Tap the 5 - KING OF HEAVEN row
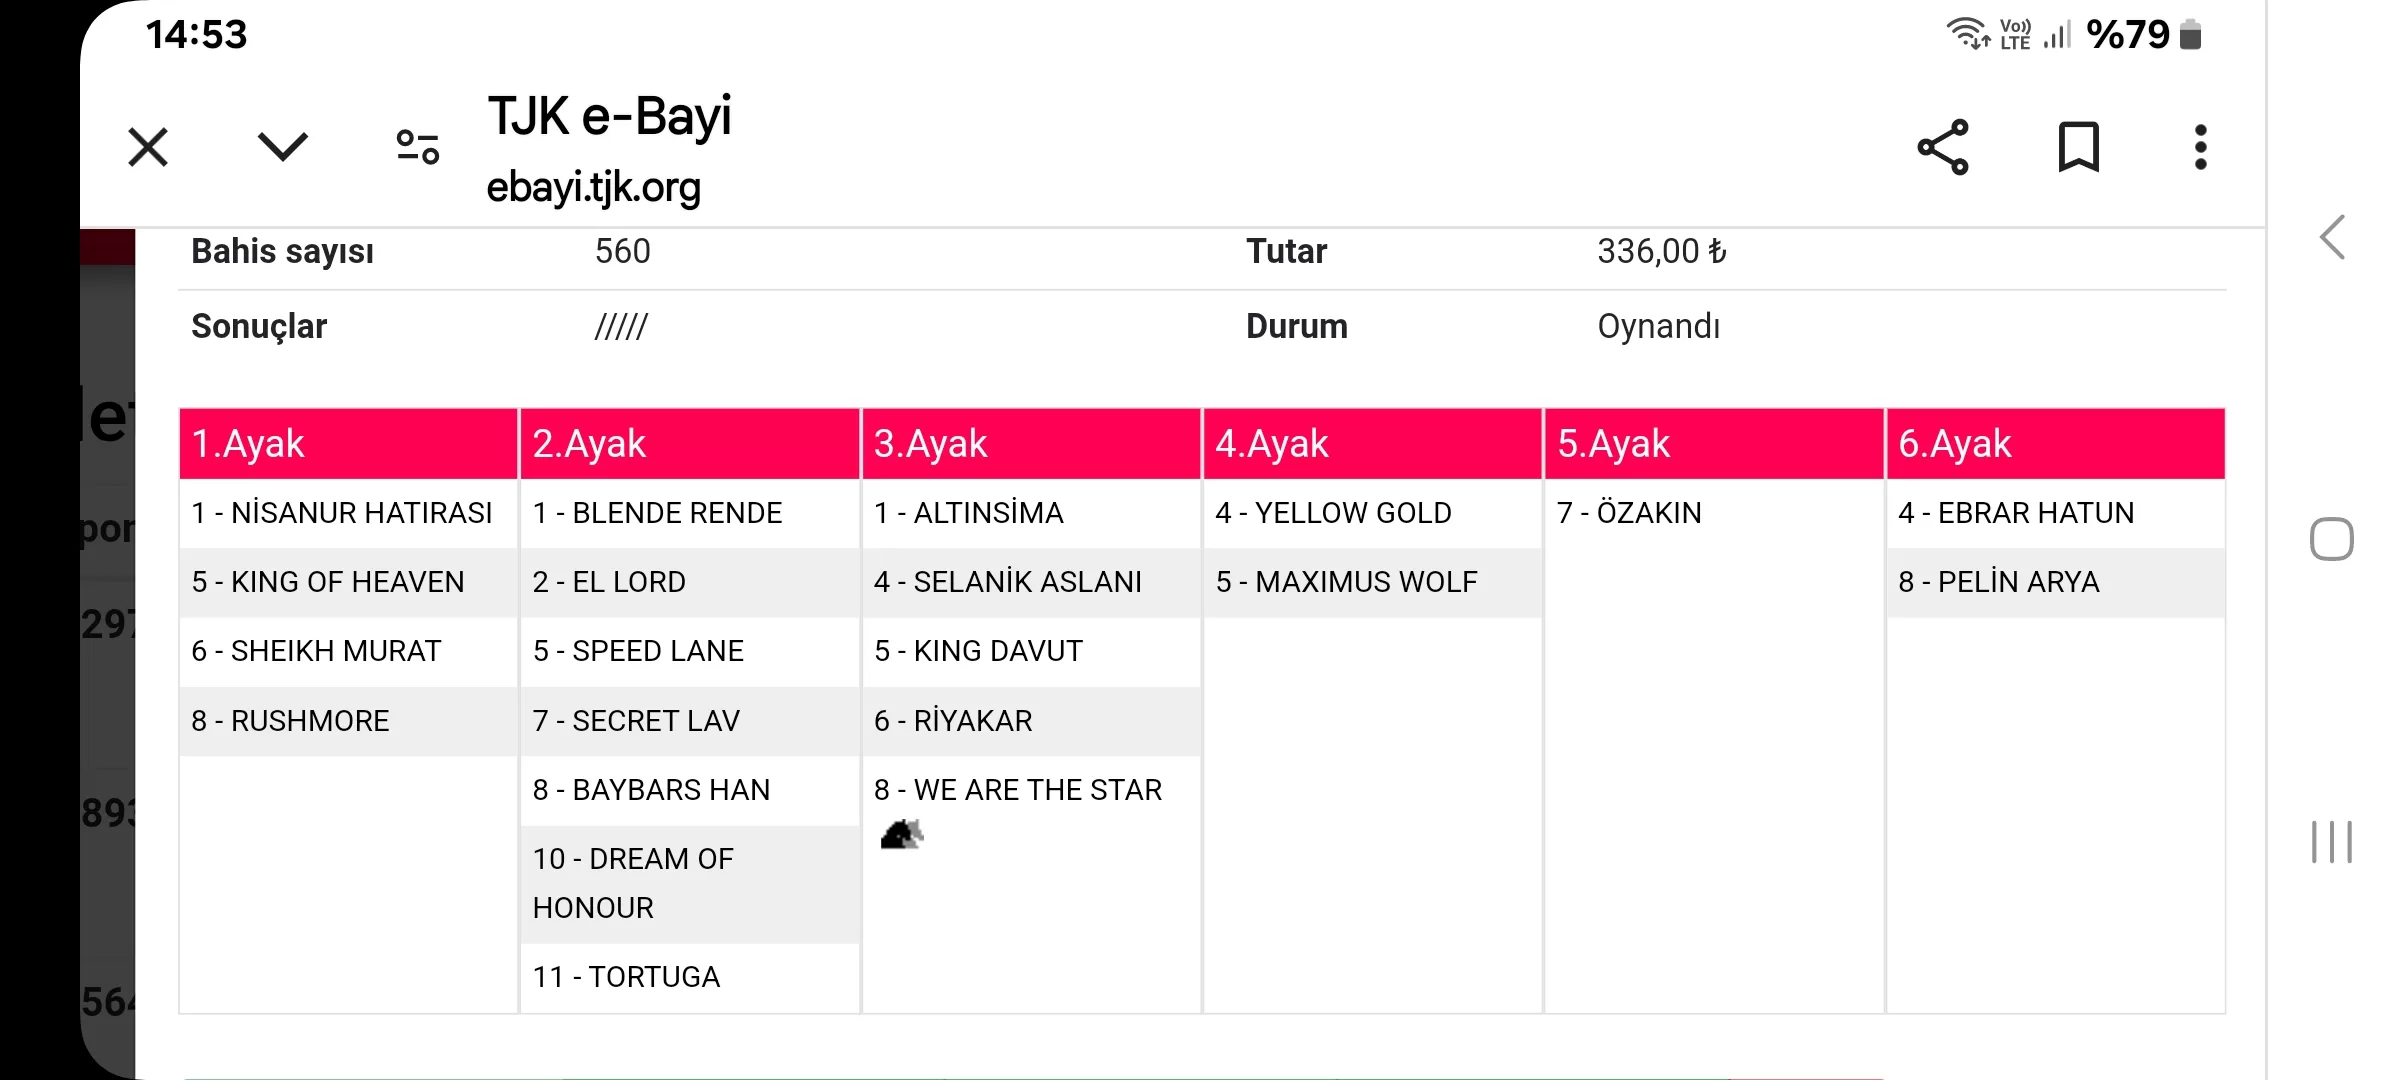The height and width of the screenshot is (1080, 2400). [x=328, y=582]
